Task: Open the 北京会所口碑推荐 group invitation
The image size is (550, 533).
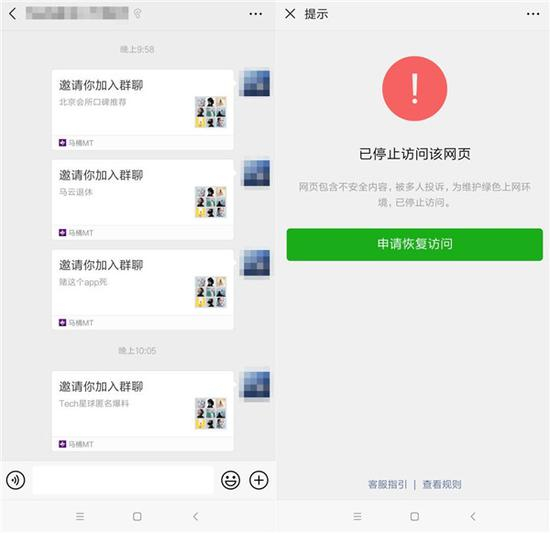Action: coord(142,110)
